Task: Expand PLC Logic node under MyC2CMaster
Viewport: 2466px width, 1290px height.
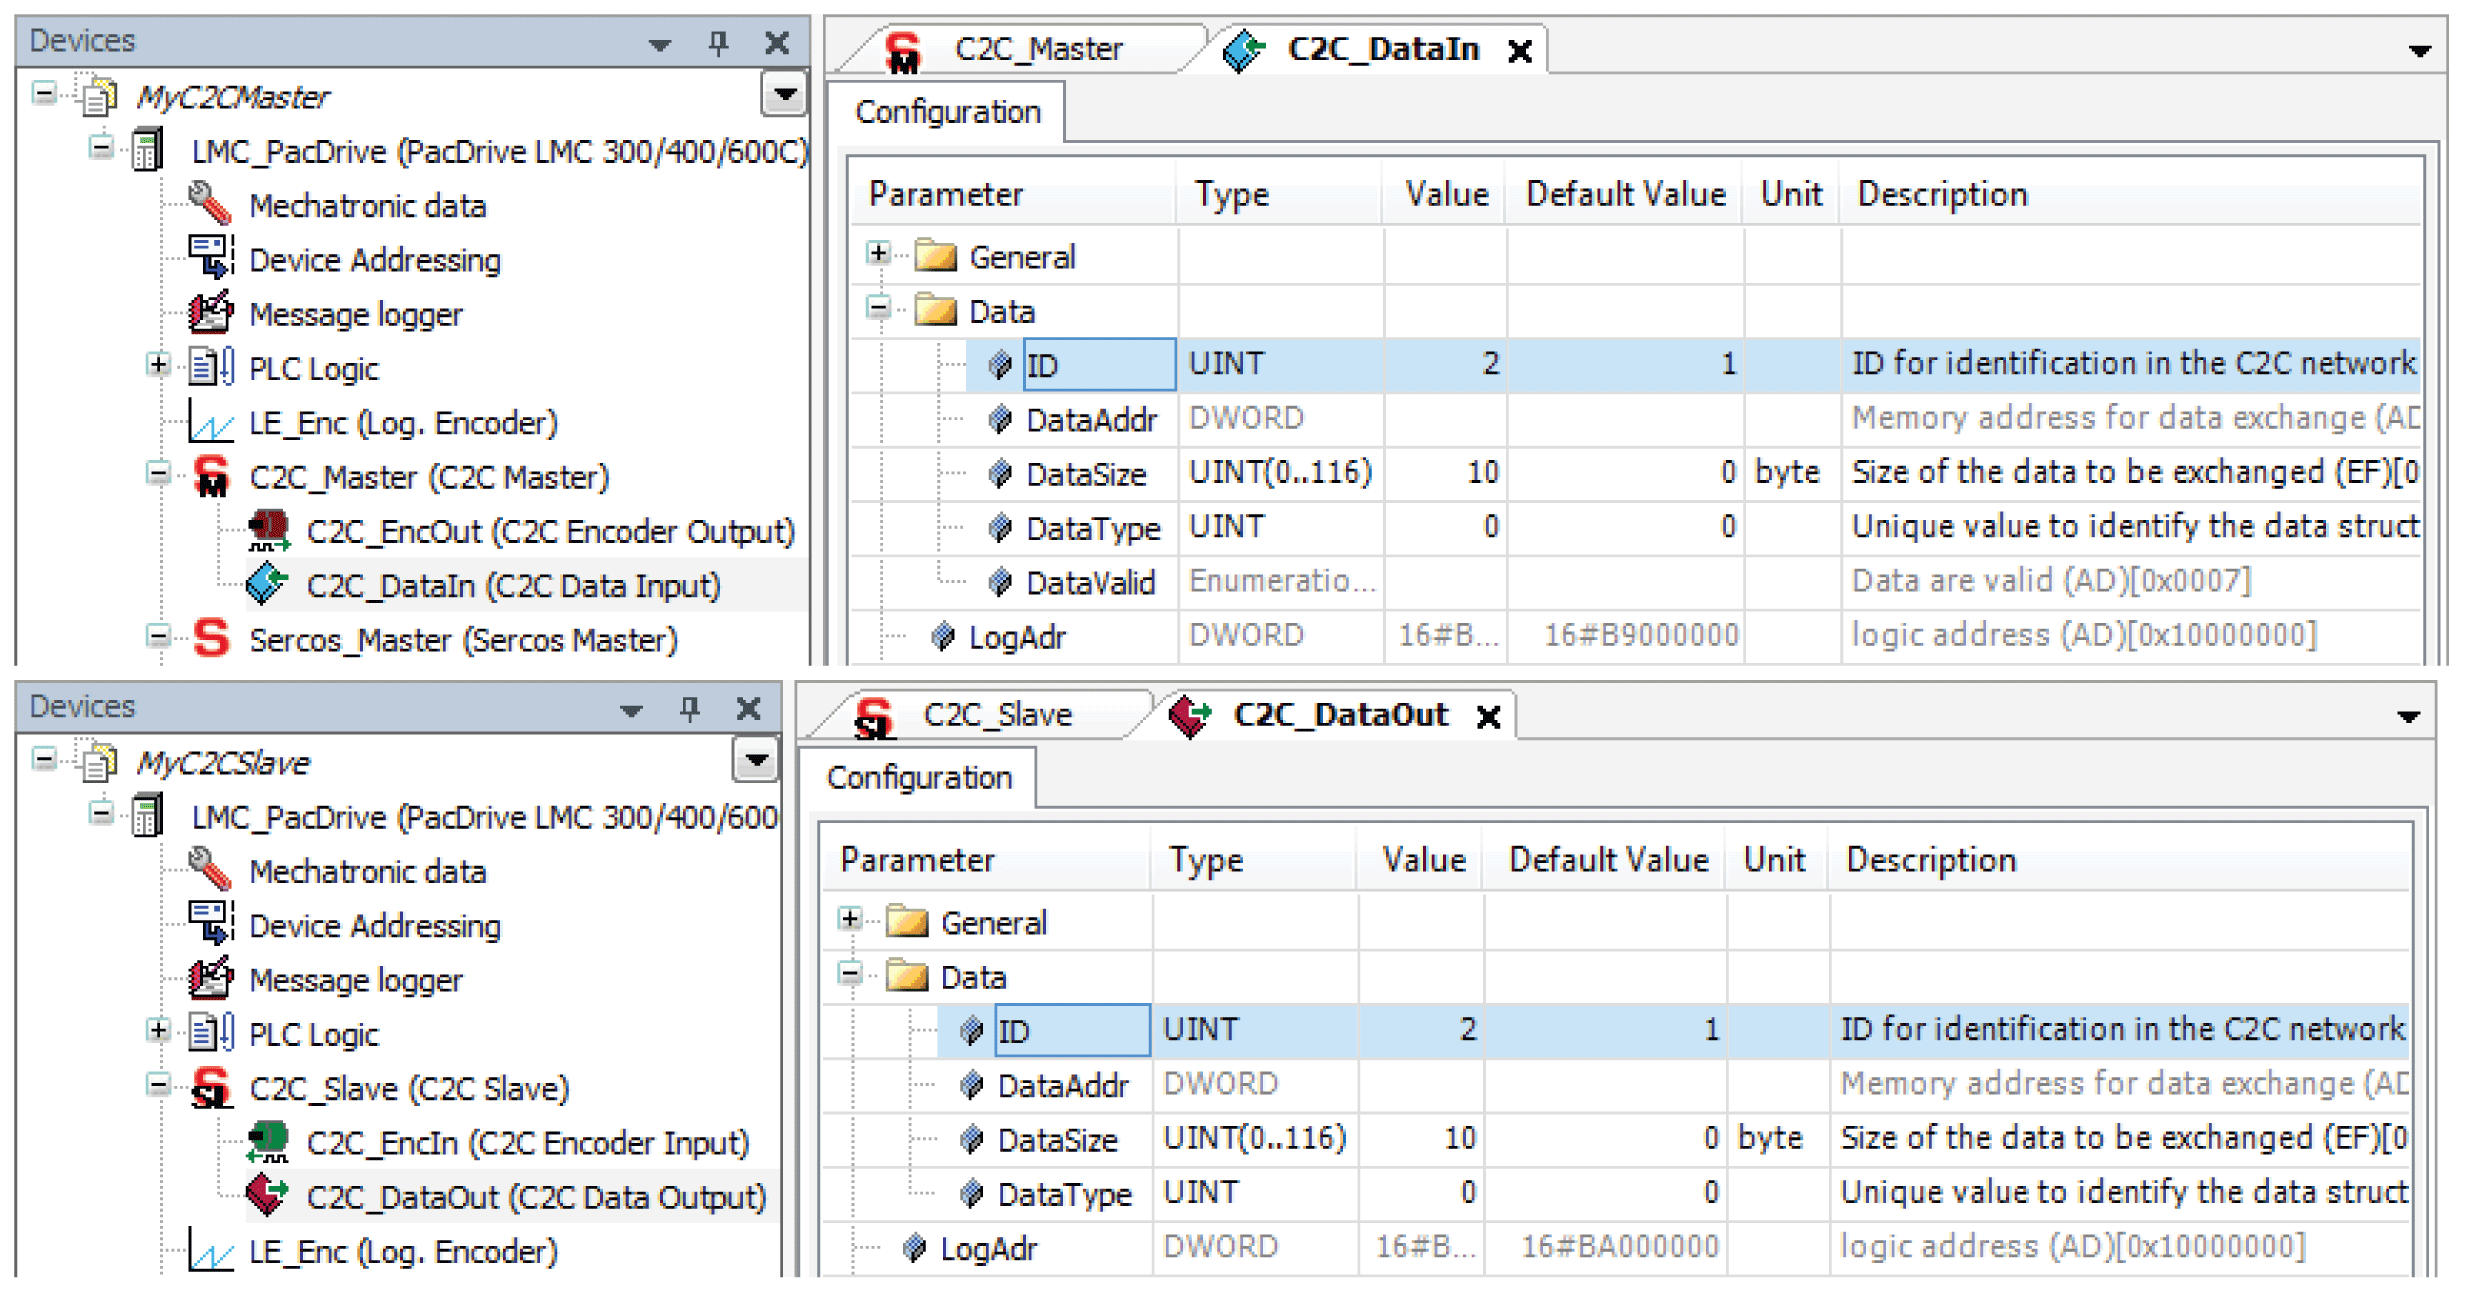Action: point(157,366)
